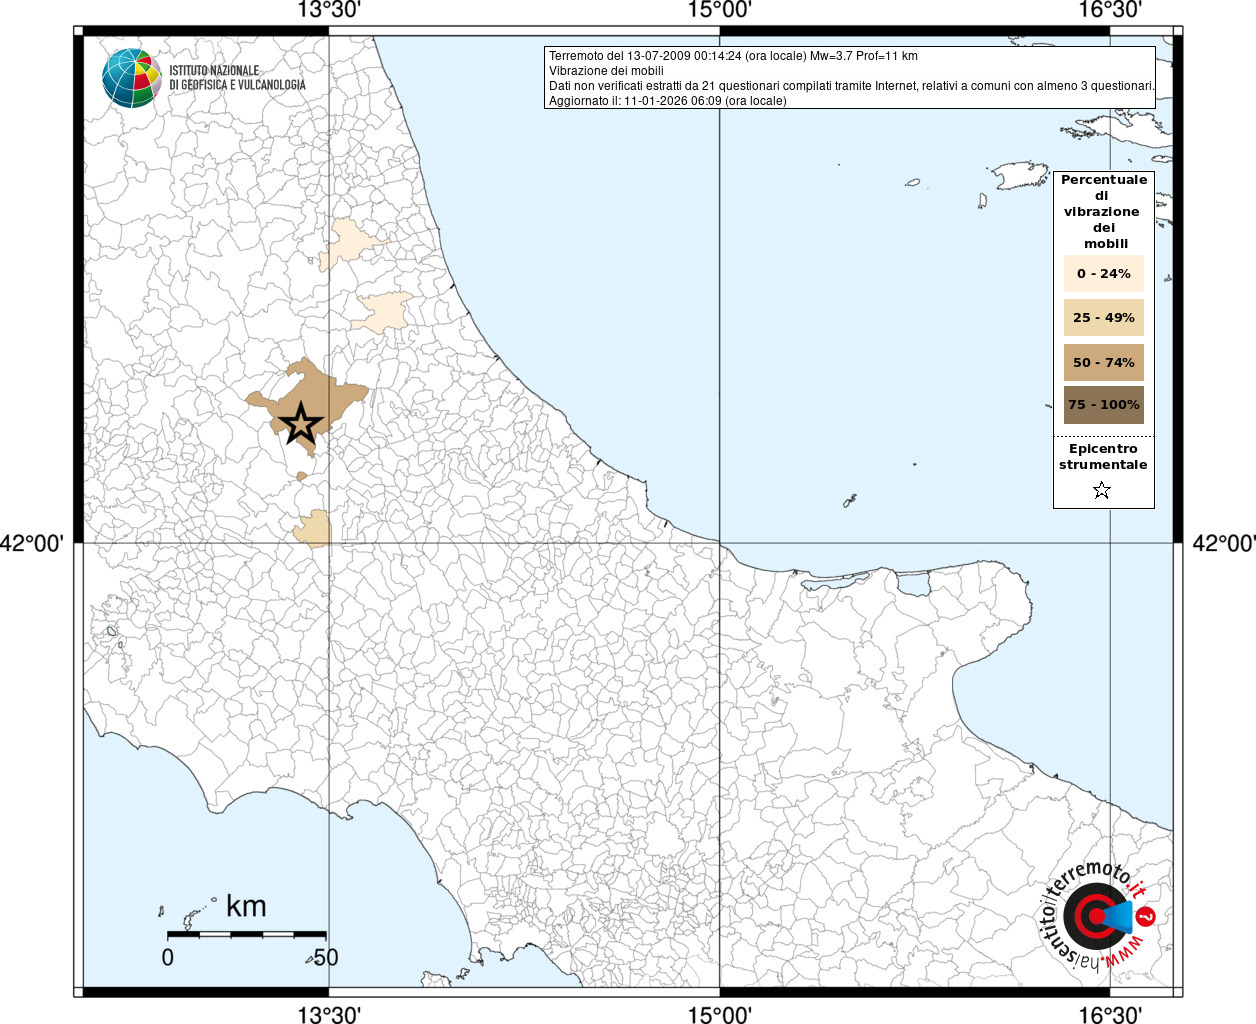Click the INGV globe logo
This screenshot has height=1024, width=1256.
pyautogui.click(x=131, y=78)
